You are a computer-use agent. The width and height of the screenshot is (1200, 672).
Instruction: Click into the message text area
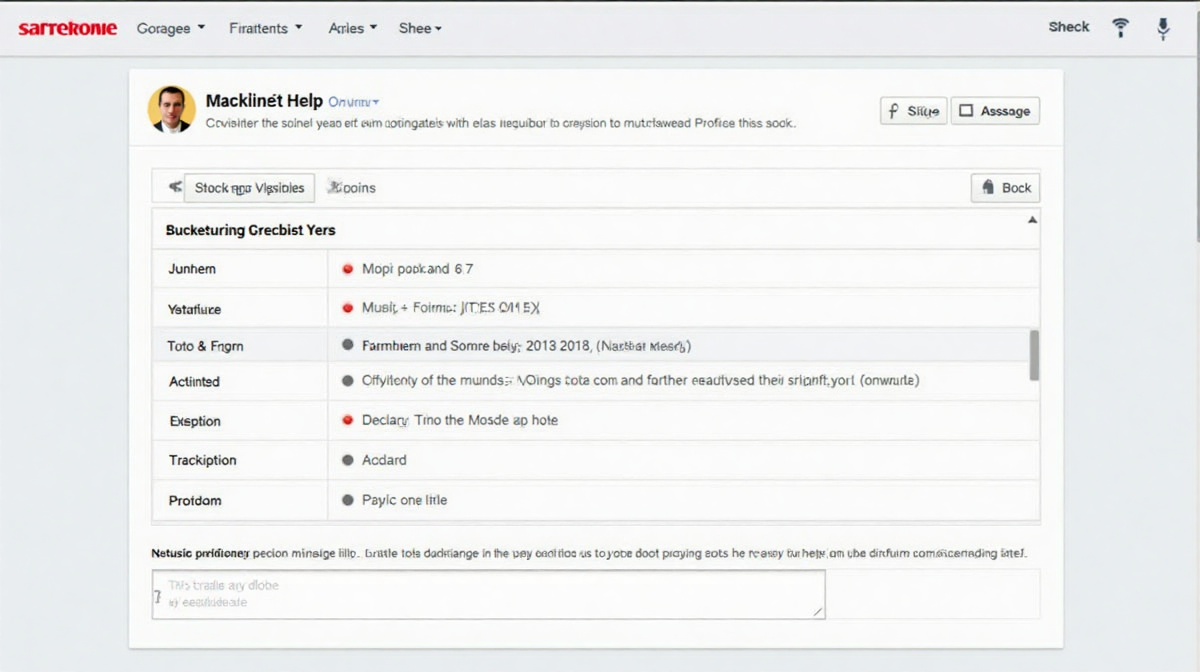pos(488,594)
